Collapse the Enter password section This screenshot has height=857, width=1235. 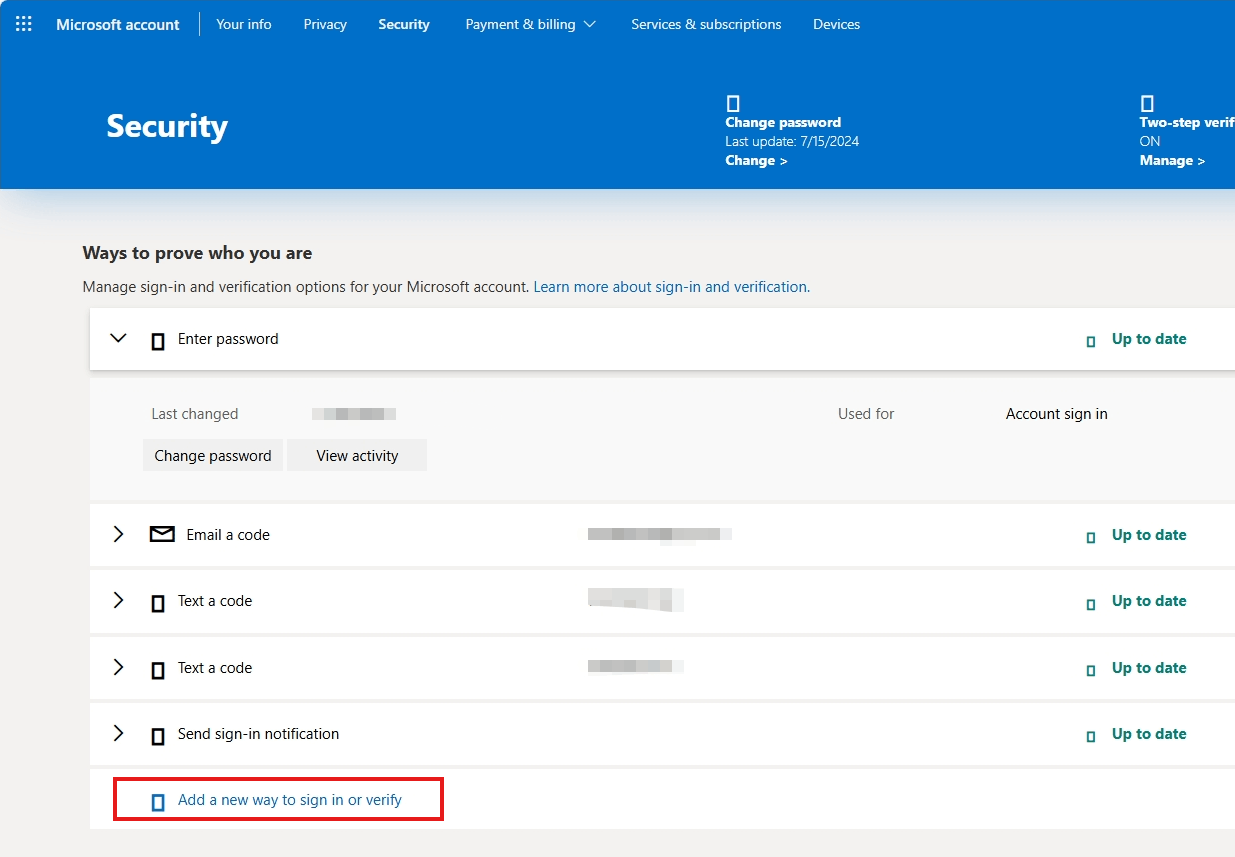coord(118,338)
